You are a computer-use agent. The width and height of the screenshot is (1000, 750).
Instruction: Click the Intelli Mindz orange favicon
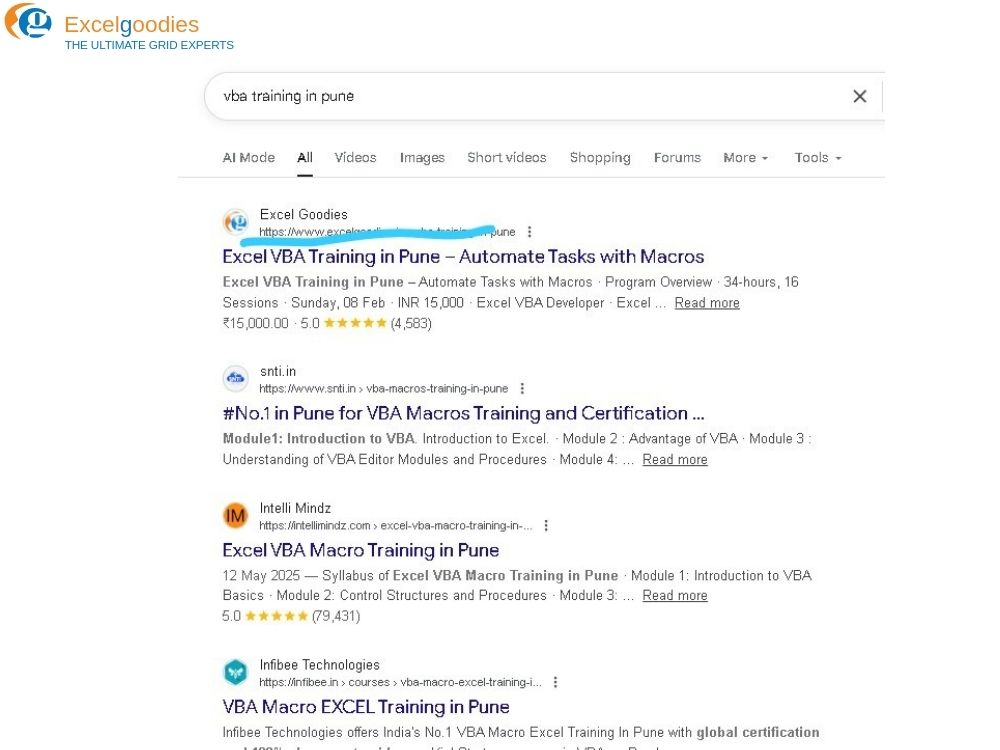click(x=235, y=516)
